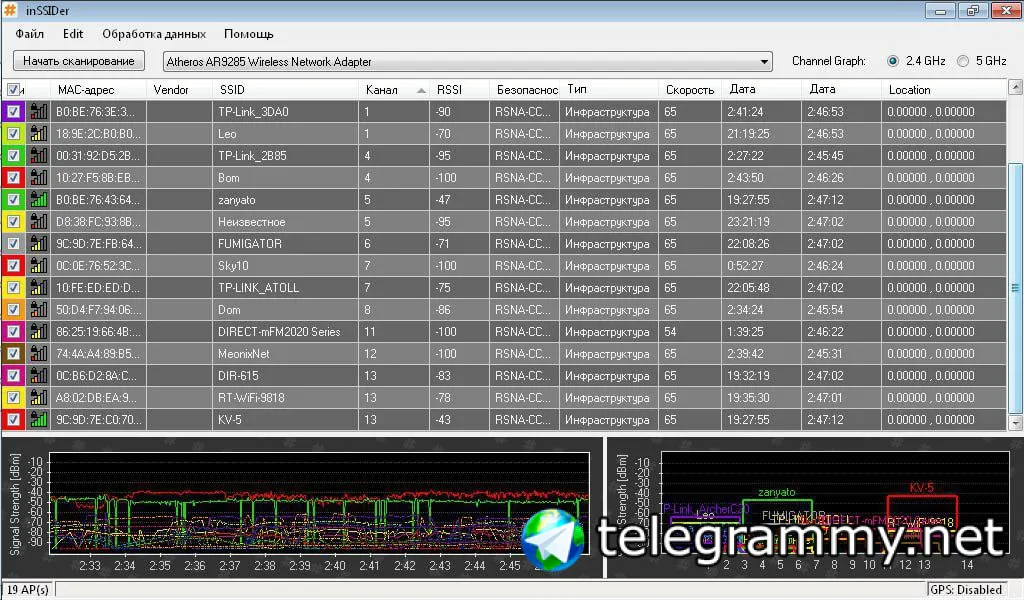The image size is (1024, 600).
Task: Sort table by Vendor column header
Action: click(179, 89)
